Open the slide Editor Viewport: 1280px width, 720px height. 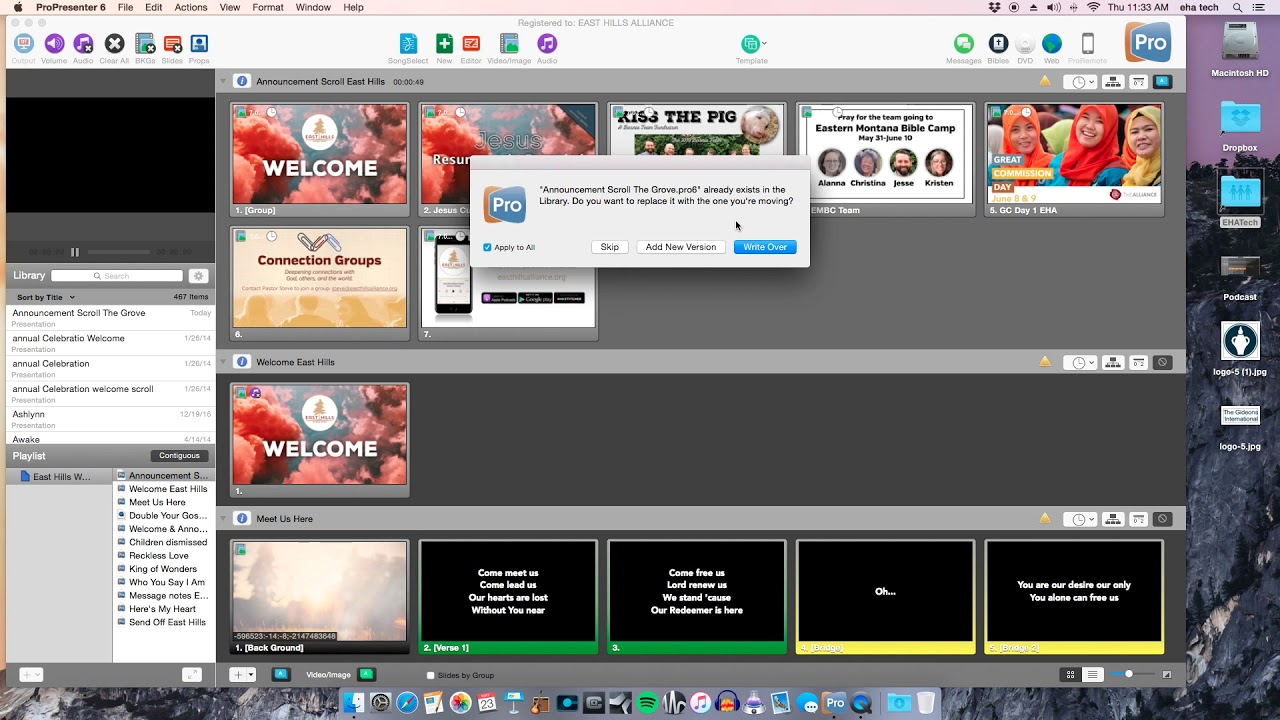click(471, 44)
